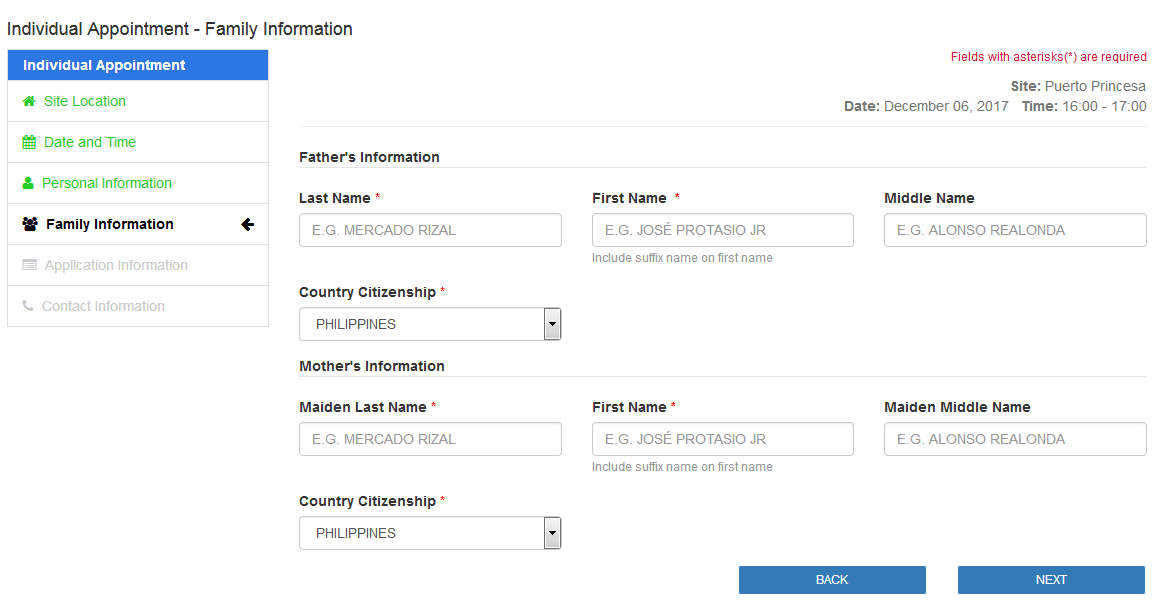Click the dropdown arrow showing PHILIPPINES under Father's Information
The width and height of the screenshot is (1173, 603).
[551, 324]
